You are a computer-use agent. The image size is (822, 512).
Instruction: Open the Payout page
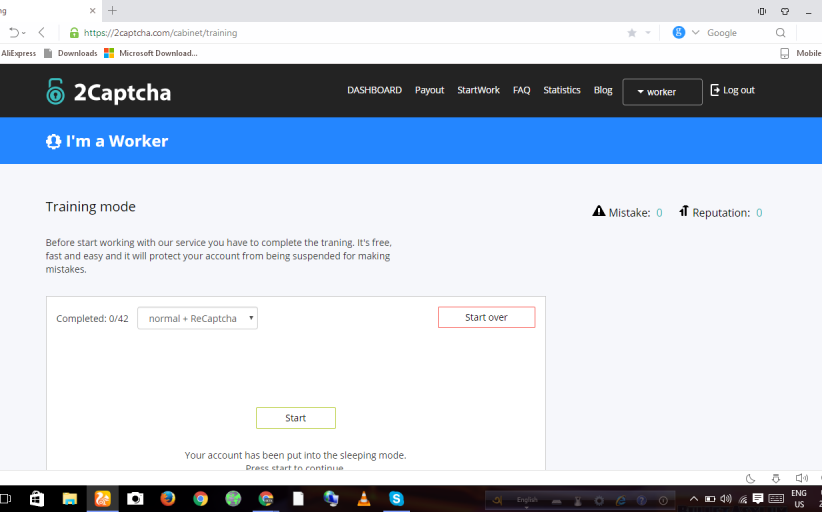click(x=429, y=90)
